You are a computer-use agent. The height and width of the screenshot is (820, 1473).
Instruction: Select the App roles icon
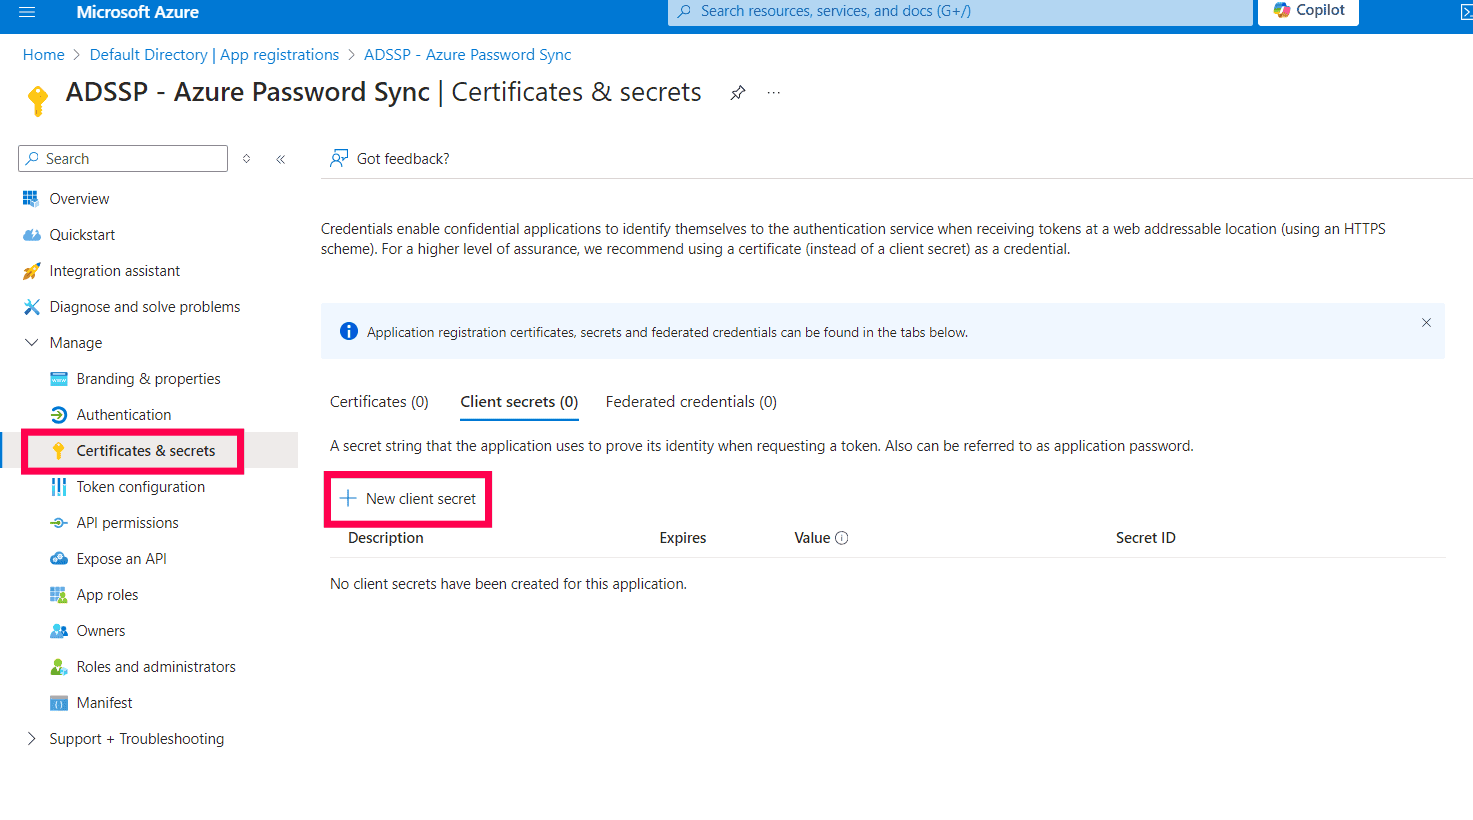[59, 594]
